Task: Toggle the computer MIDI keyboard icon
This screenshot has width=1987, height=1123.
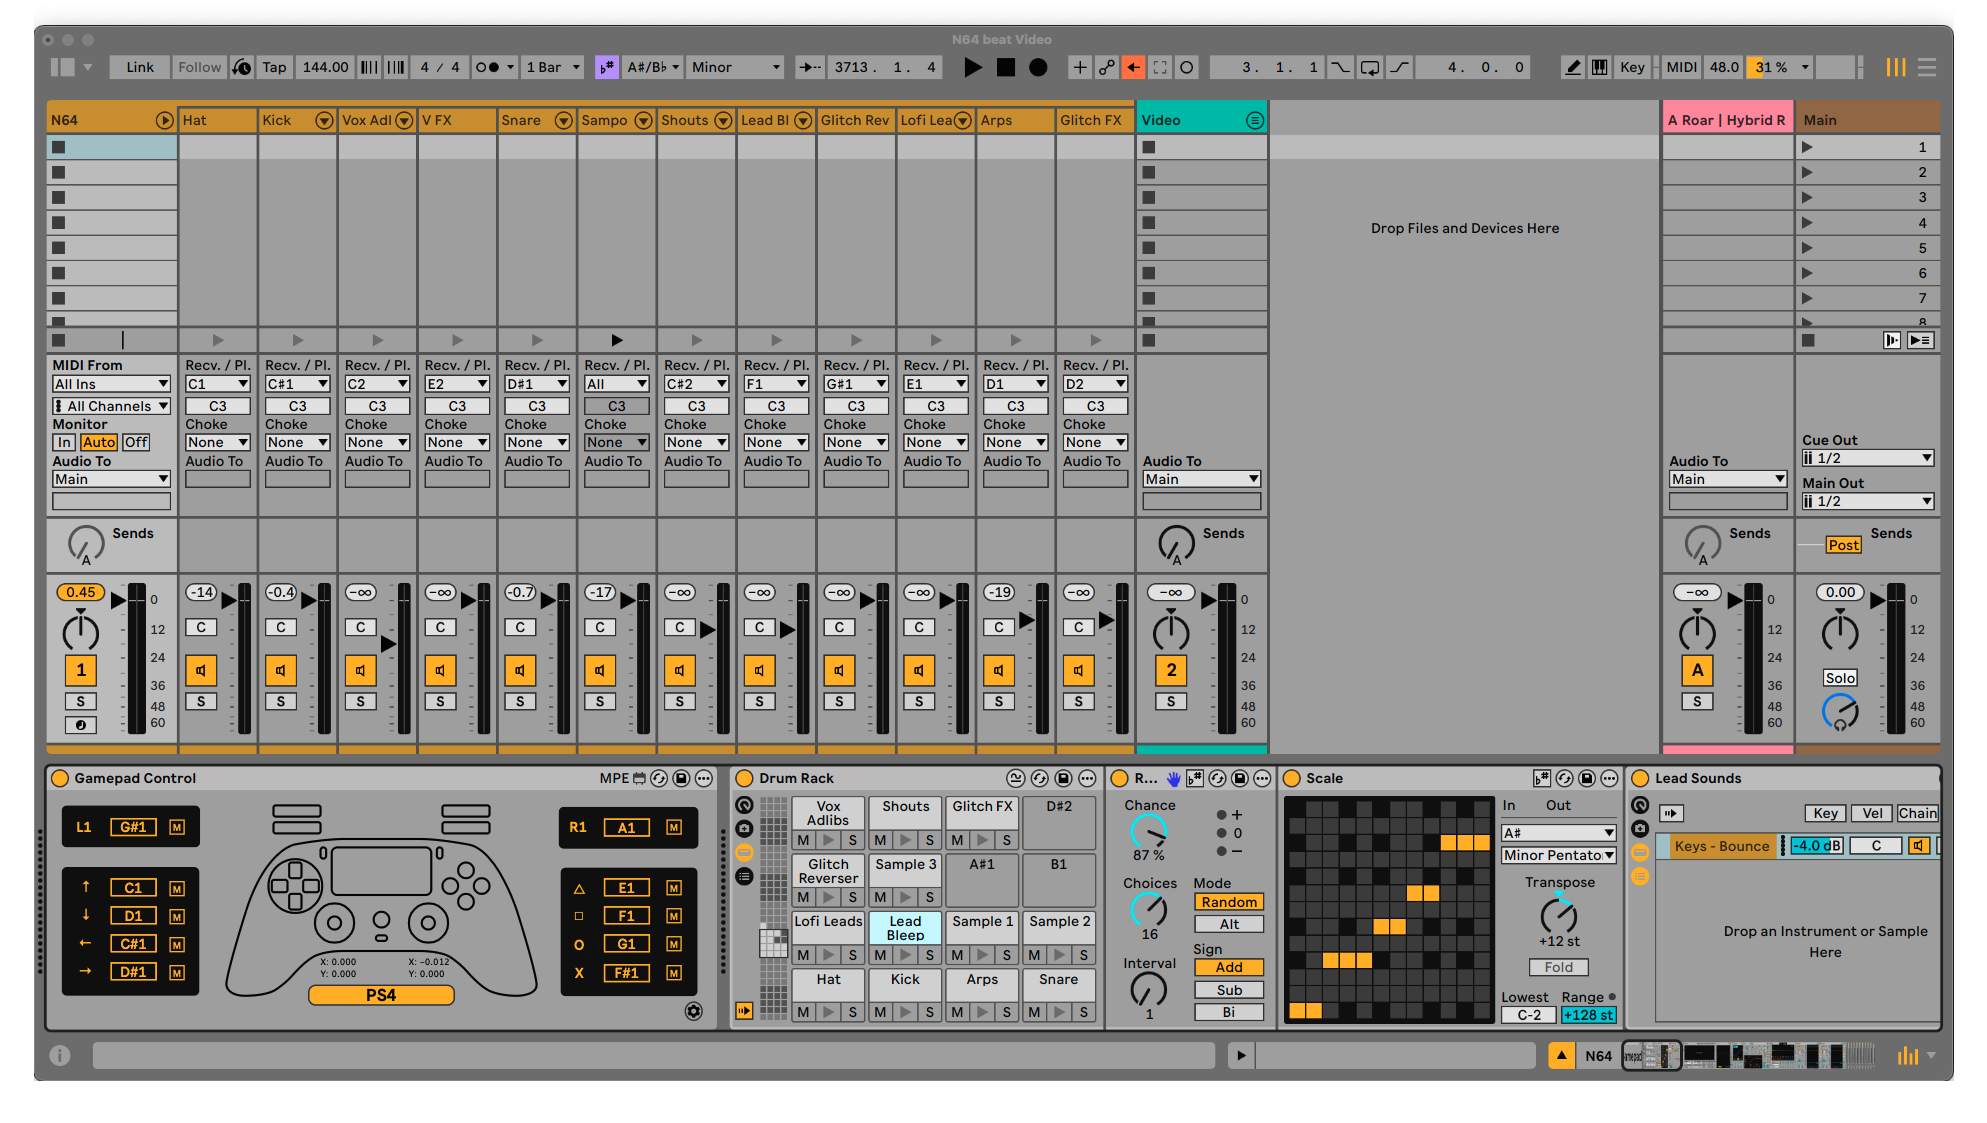Action: [x=1600, y=67]
